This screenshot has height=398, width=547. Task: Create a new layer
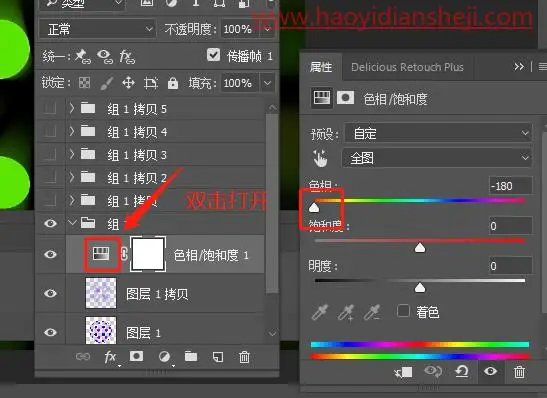point(218,357)
